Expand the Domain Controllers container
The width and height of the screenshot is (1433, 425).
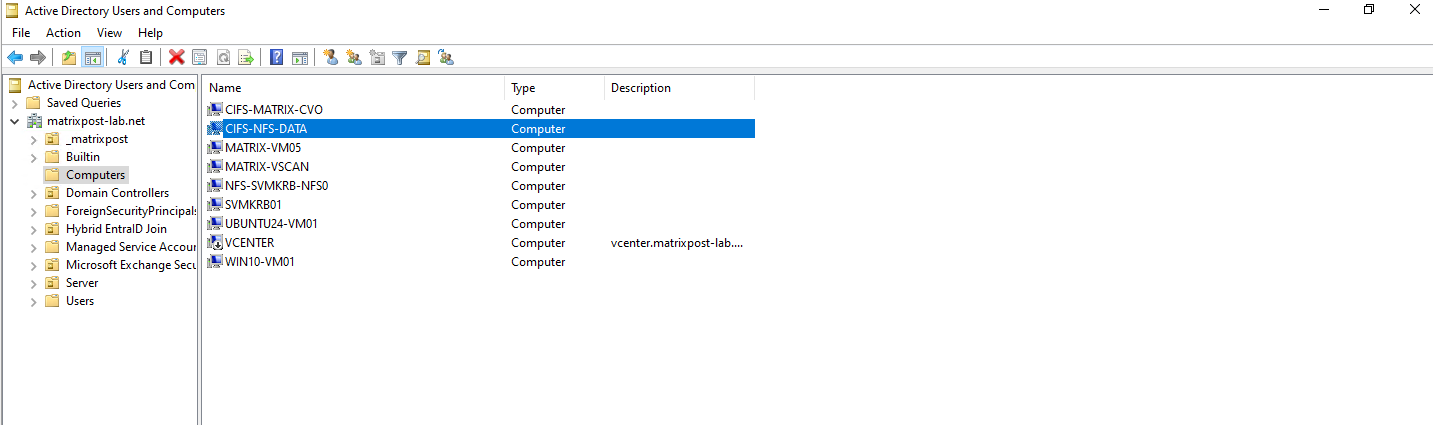[33, 193]
